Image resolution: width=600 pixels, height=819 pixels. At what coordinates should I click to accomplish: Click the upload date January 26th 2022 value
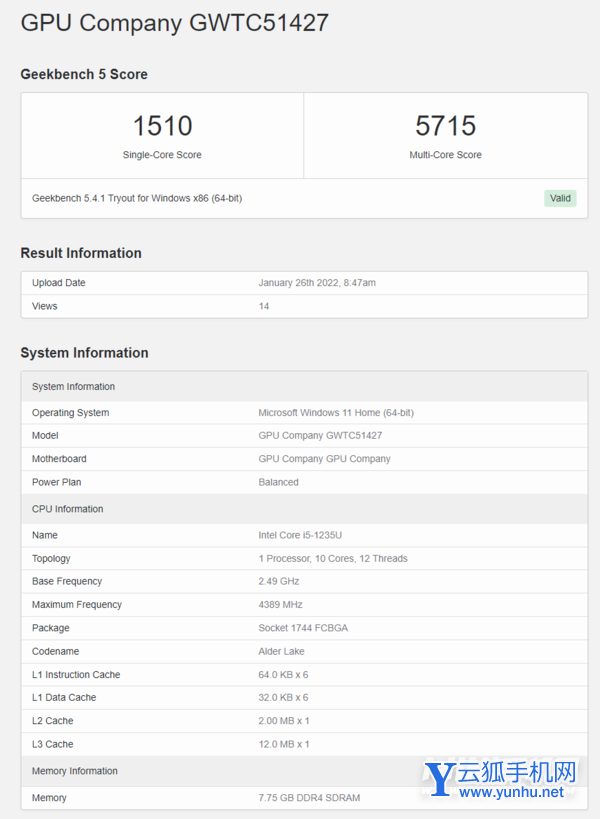[317, 283]
